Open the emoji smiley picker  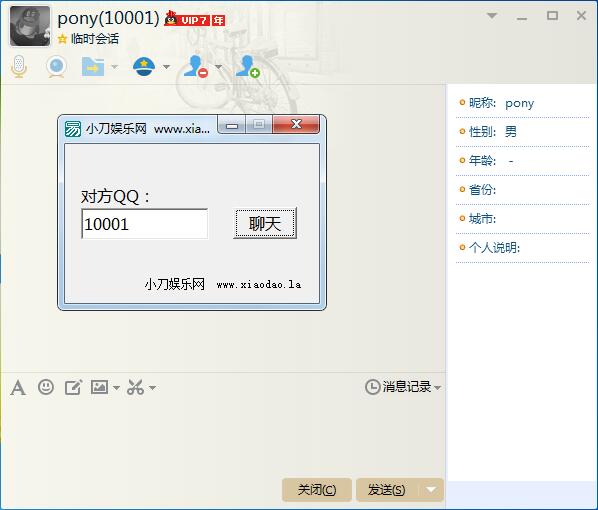[x=46, y=387]
